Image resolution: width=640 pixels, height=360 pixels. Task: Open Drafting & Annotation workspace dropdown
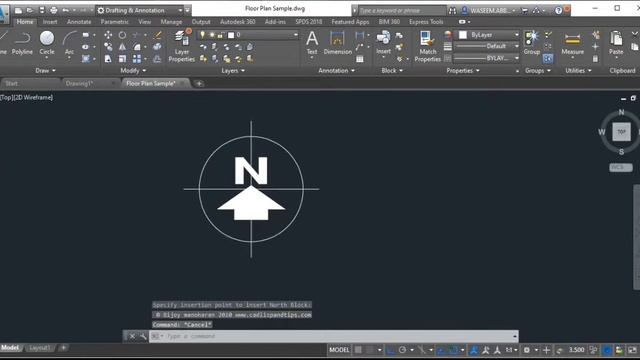point(140,10)
